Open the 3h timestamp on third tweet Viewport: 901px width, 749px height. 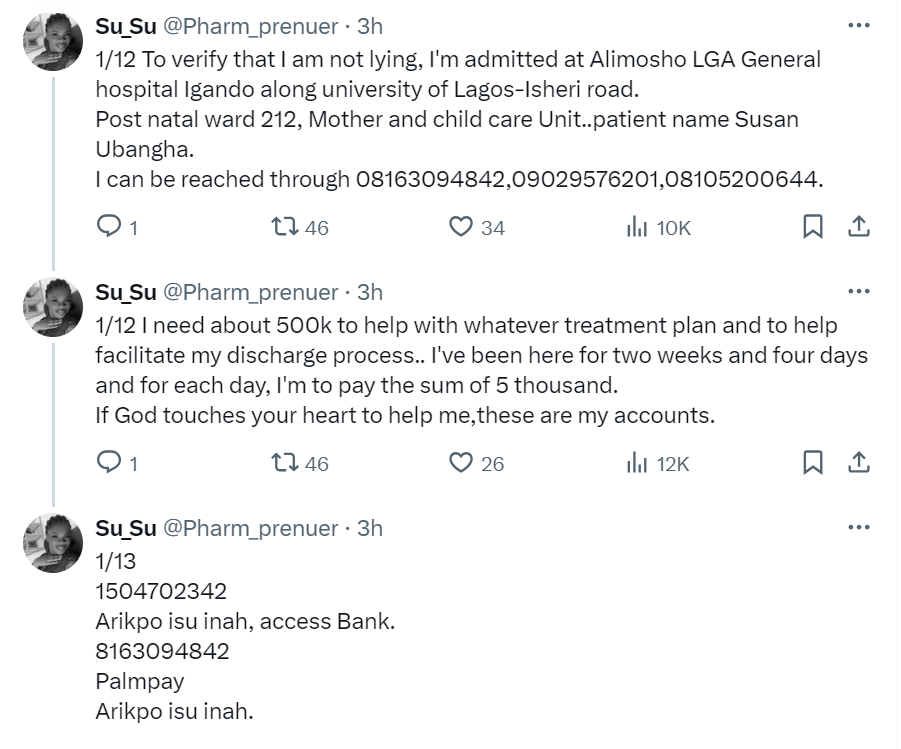tap(370, 528)
